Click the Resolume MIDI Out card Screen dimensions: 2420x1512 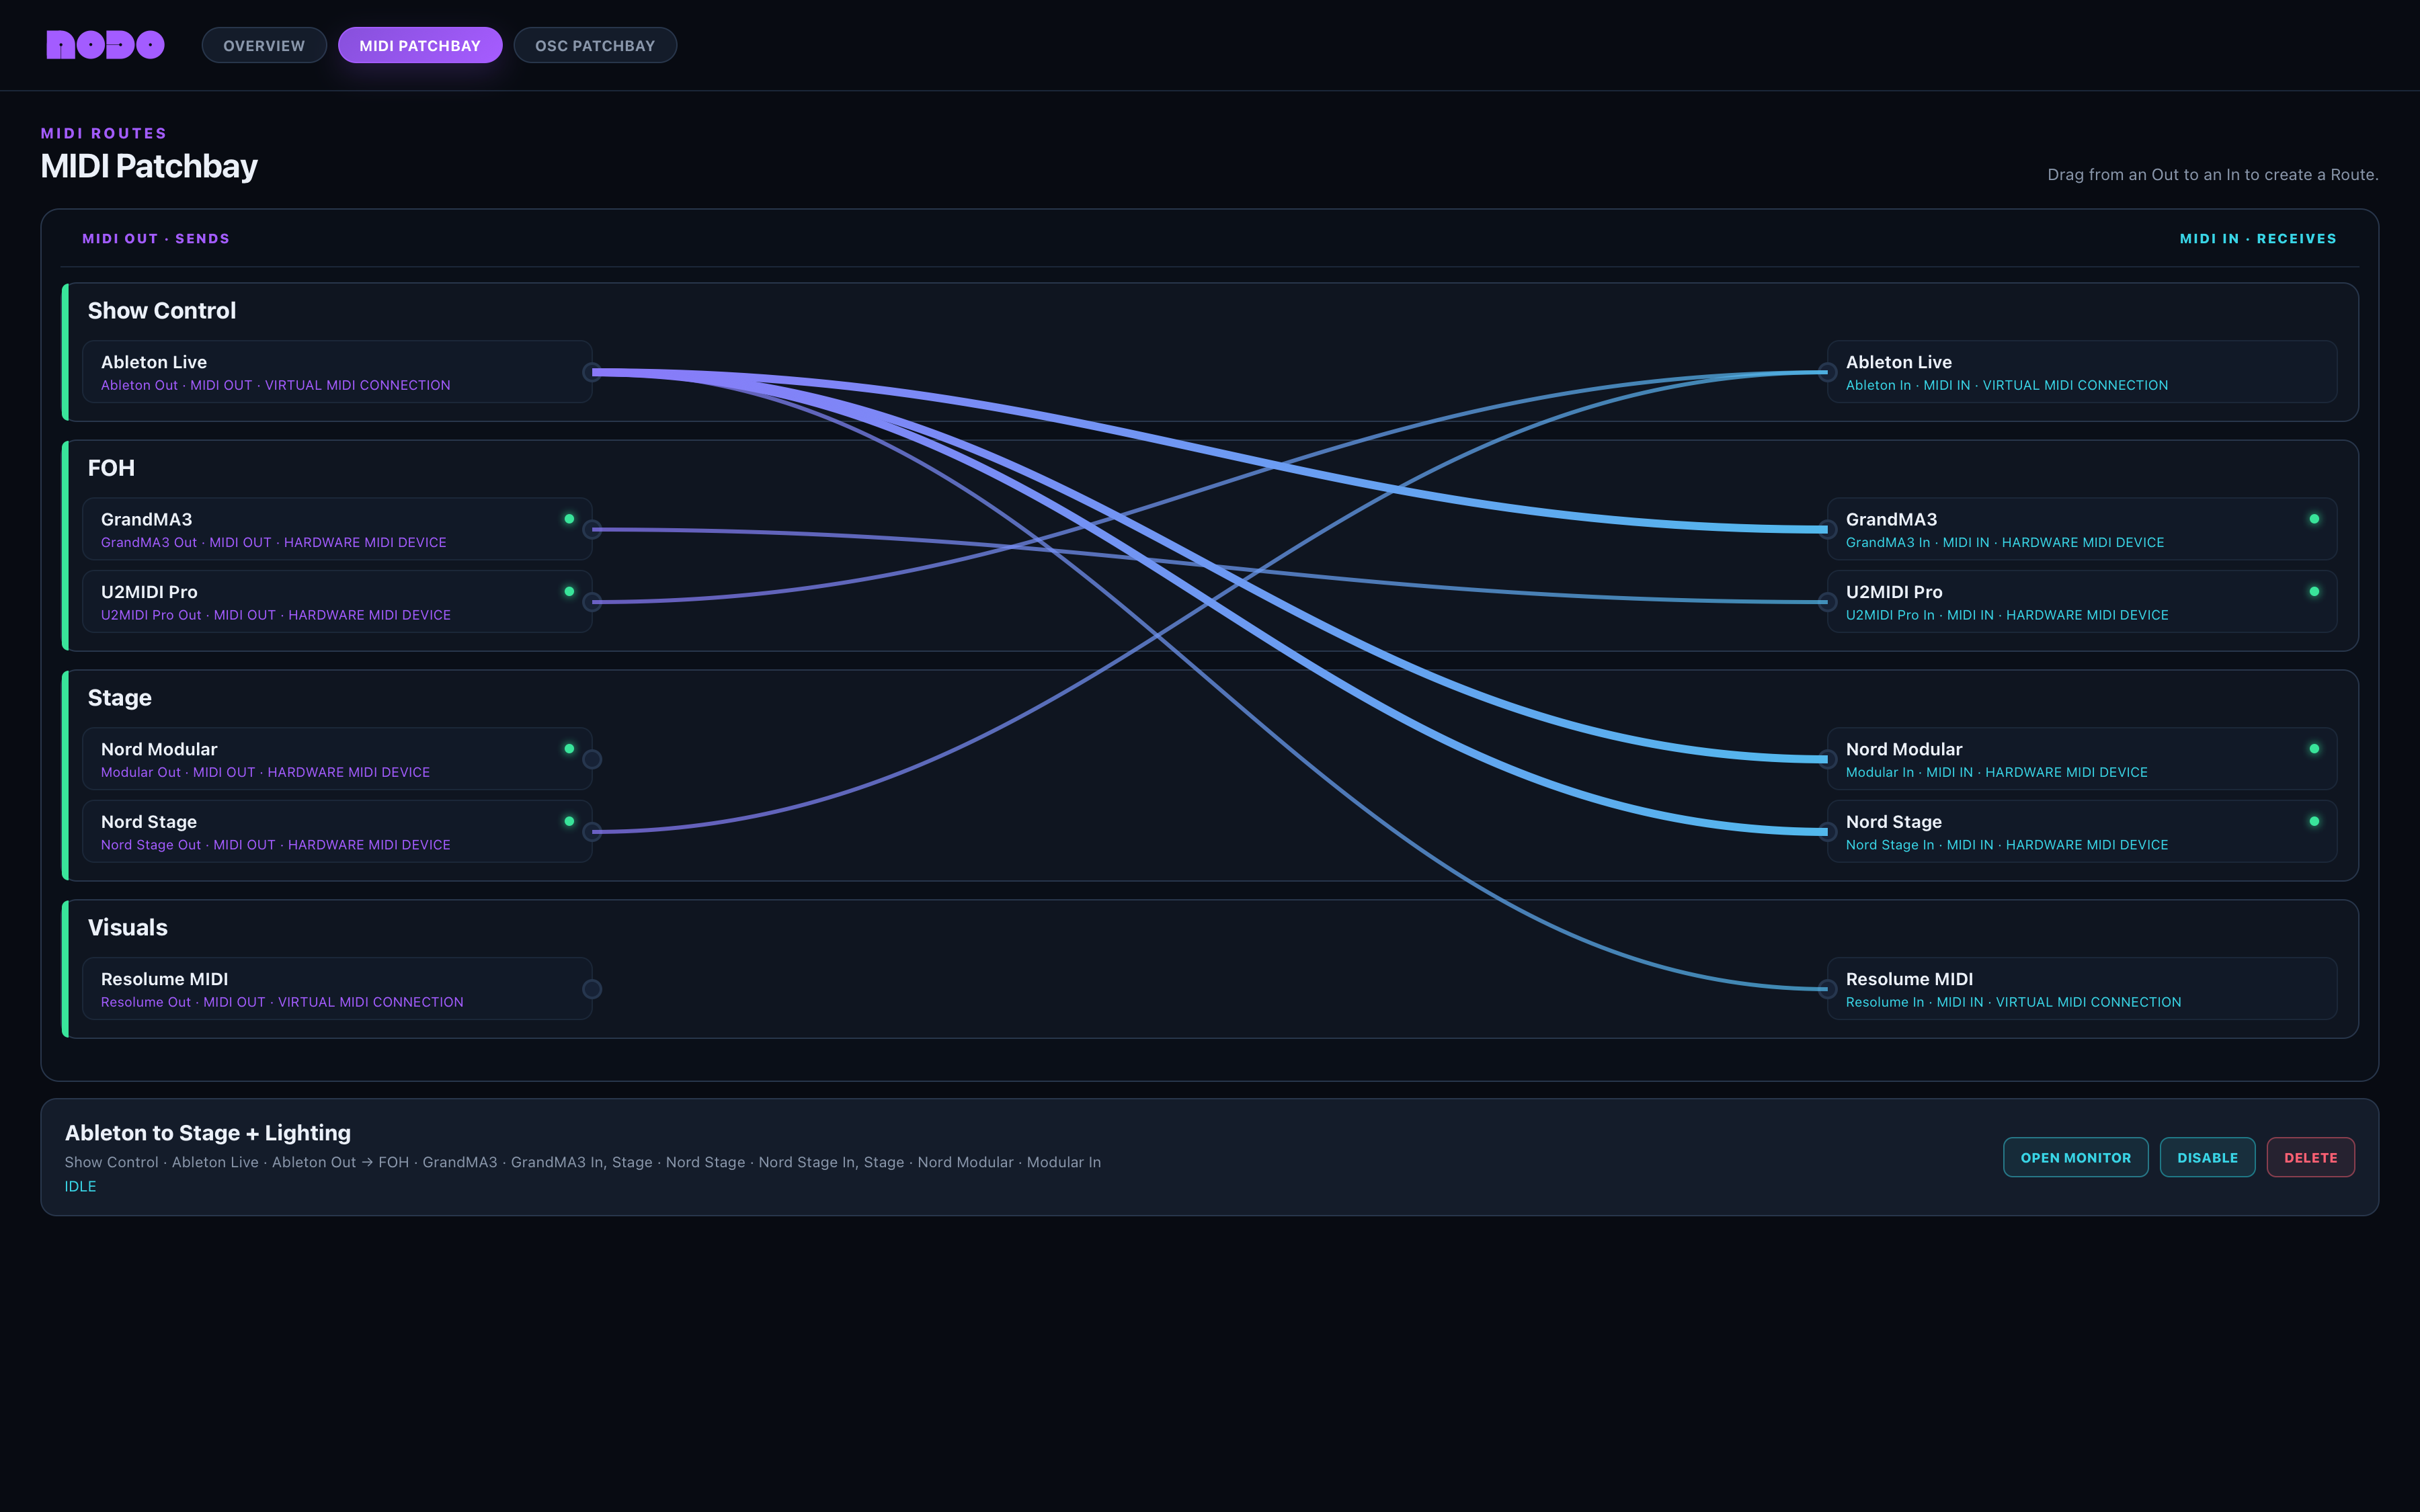click(337, 989)
